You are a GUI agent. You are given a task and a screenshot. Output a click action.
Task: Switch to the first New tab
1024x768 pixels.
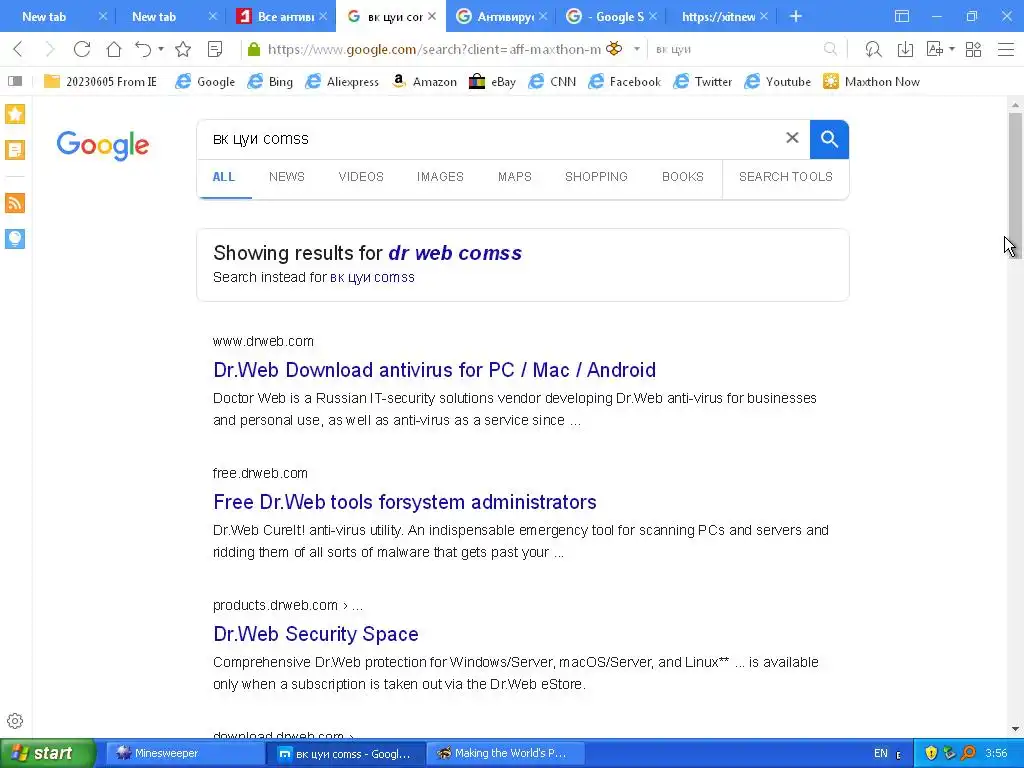44,16
